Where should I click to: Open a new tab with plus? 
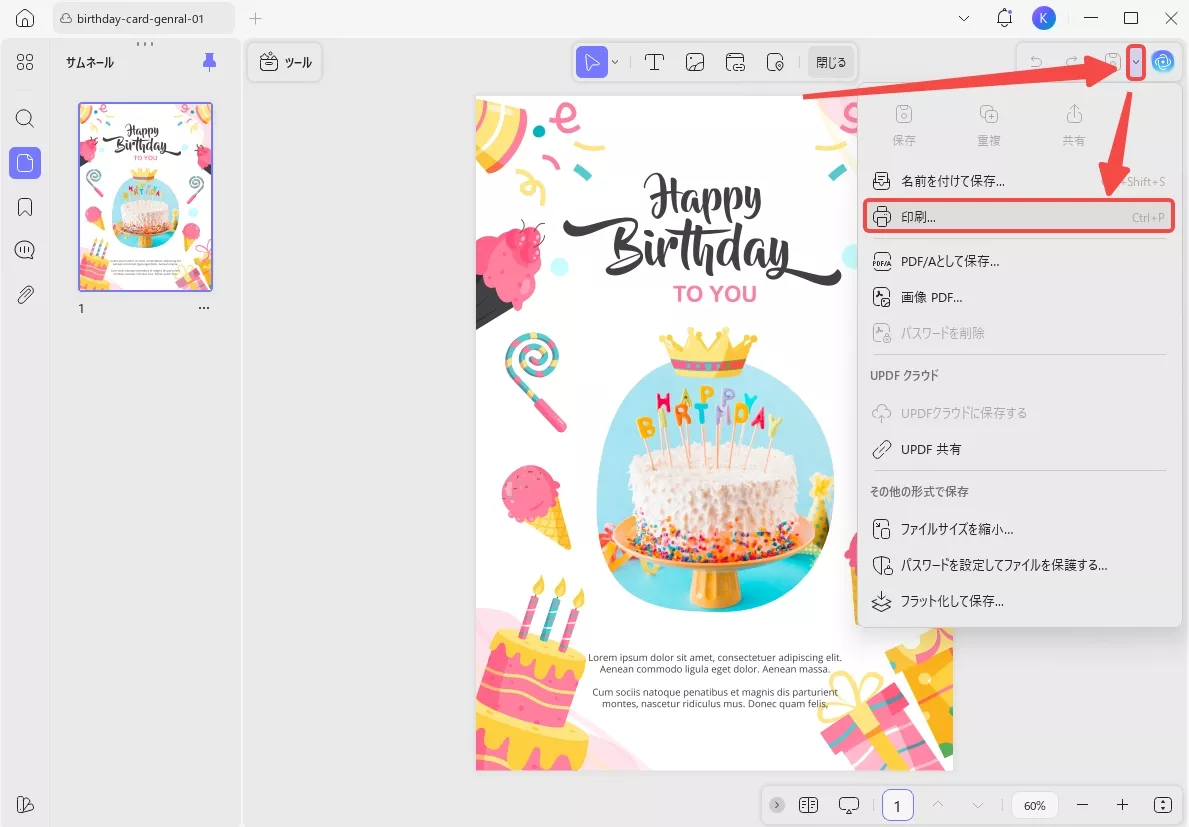[256, 18]
